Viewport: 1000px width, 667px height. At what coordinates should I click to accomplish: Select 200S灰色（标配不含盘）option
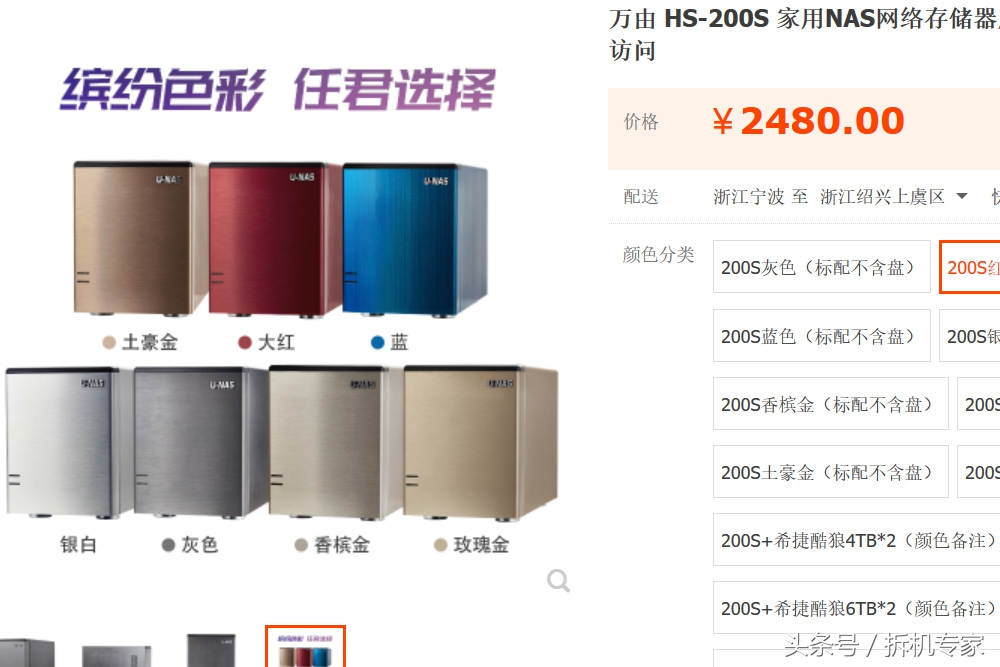pos(821,267)
